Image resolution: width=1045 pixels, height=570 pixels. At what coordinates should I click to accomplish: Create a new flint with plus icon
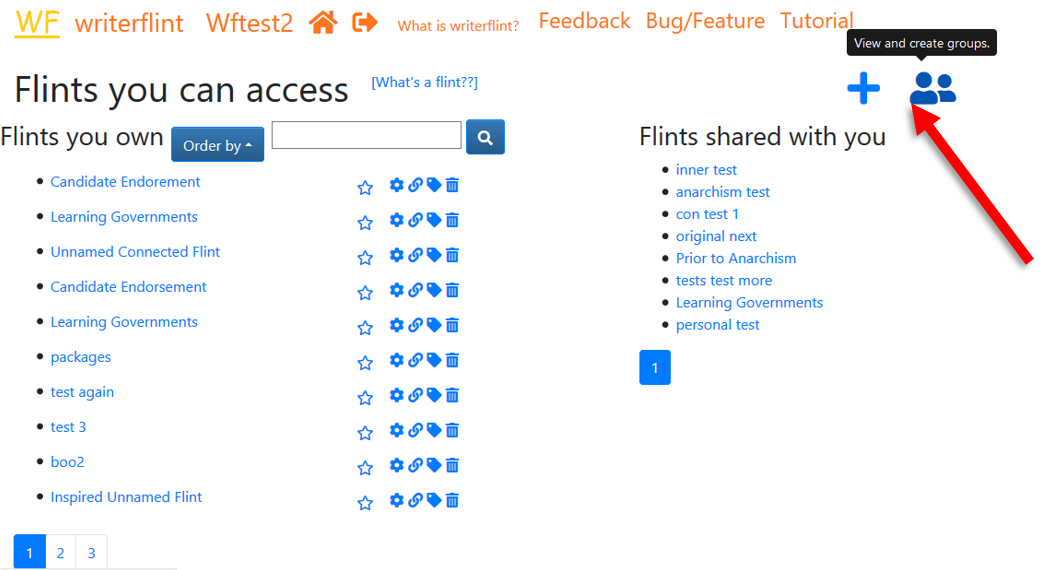[x=863, y=89]
